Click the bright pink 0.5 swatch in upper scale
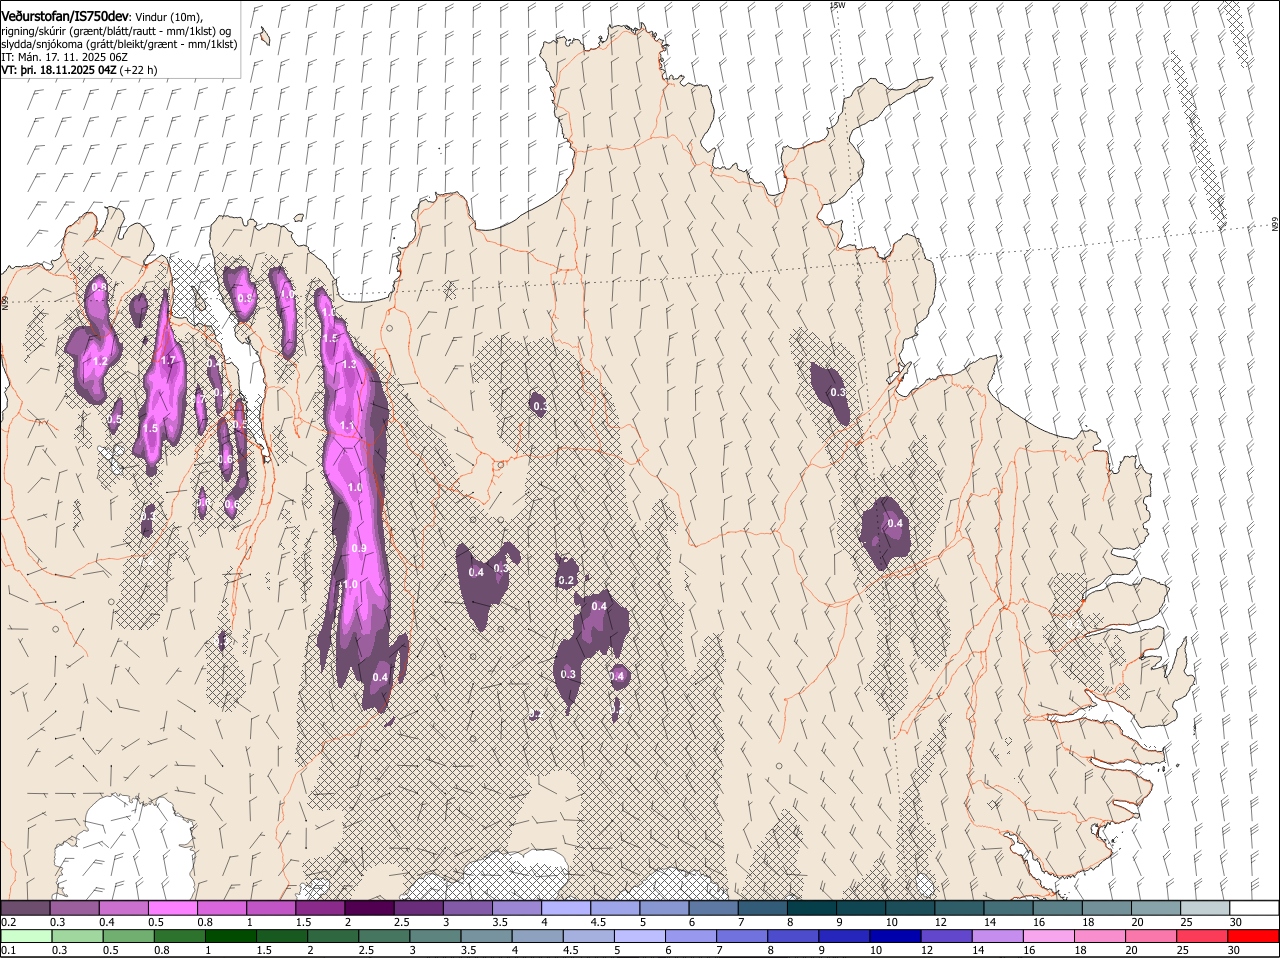1280x958 pixels. coord(173,907)
